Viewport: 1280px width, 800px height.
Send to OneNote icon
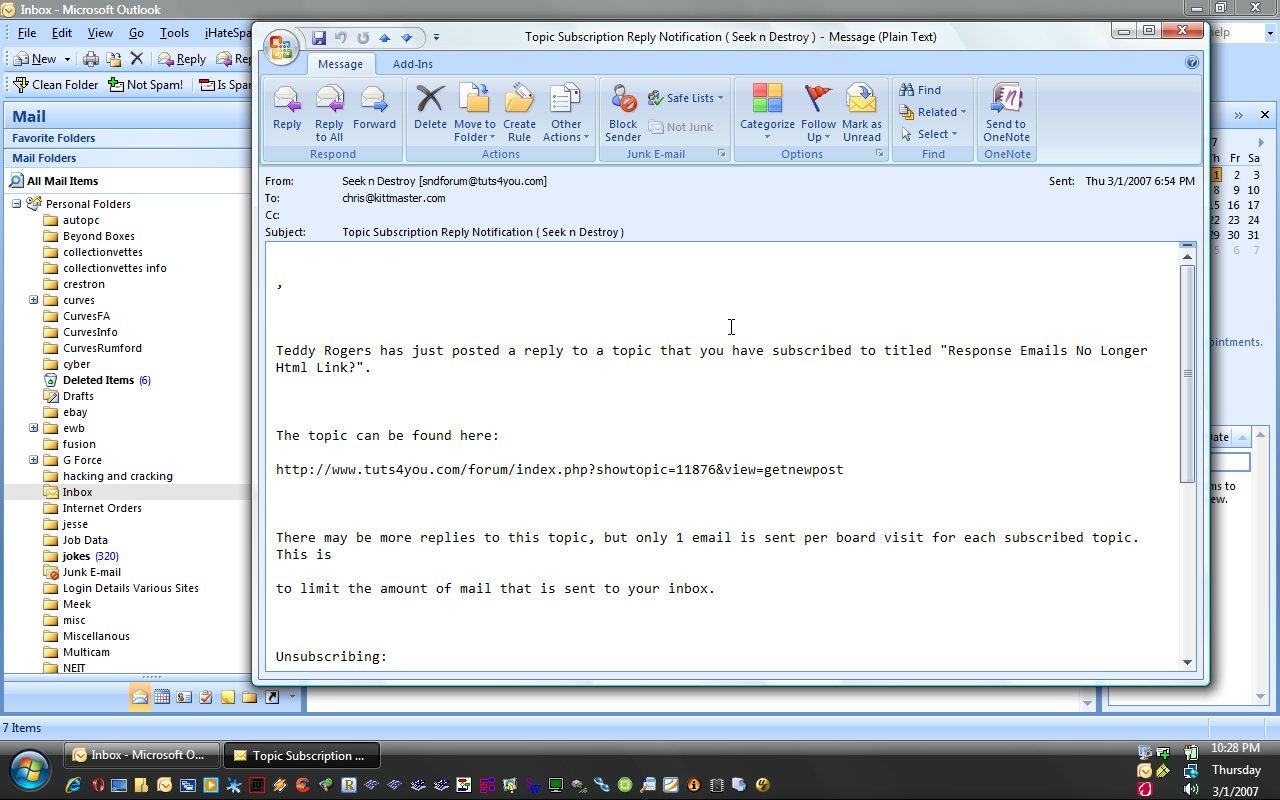[x=1006, y=113]
